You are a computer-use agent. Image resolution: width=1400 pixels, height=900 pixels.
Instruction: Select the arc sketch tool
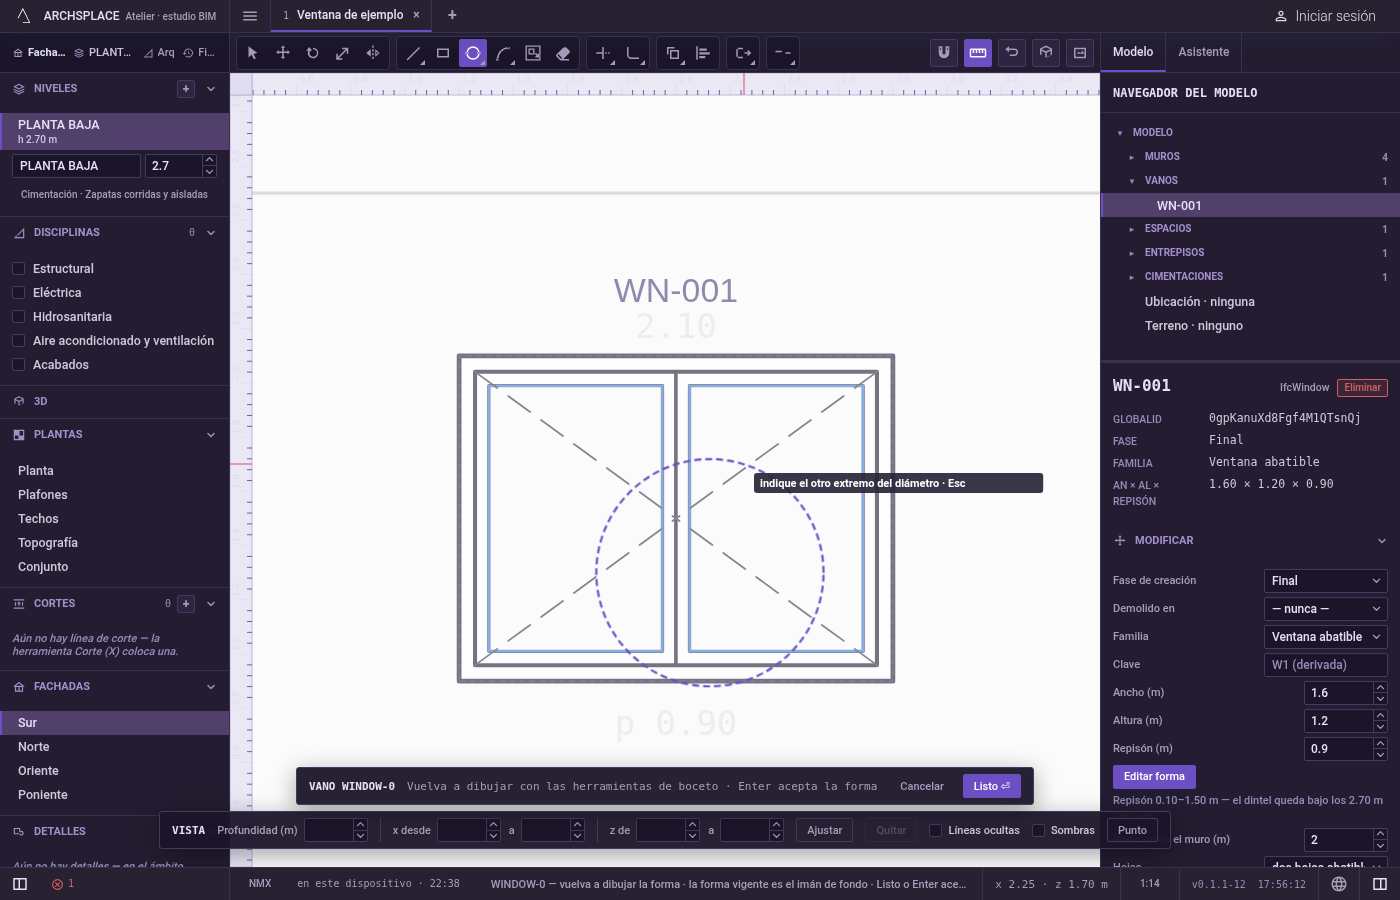pyautogui.click(x=503, y=53)
